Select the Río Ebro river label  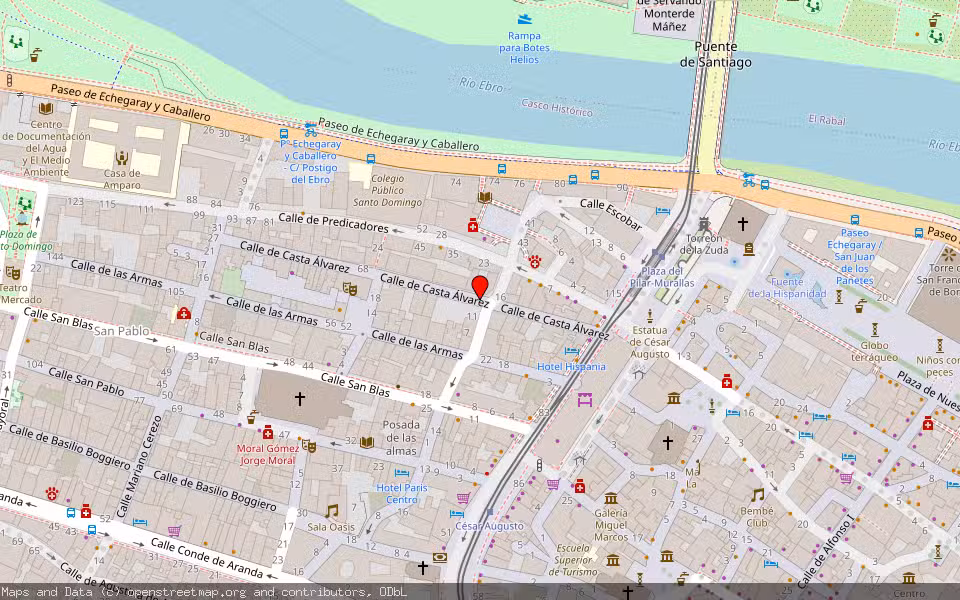pos(481,85)
